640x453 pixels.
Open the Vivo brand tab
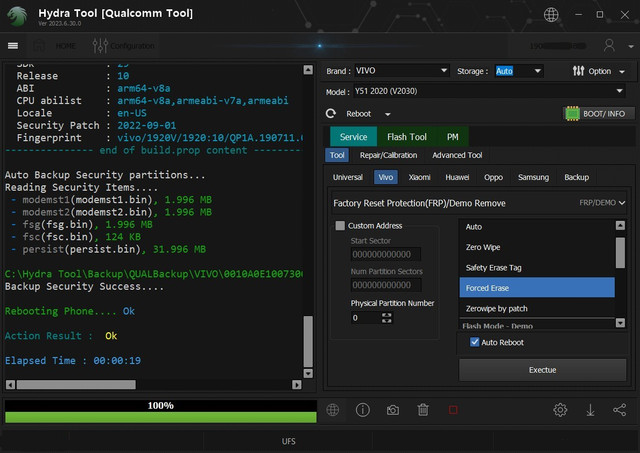[x=386, y=177]
